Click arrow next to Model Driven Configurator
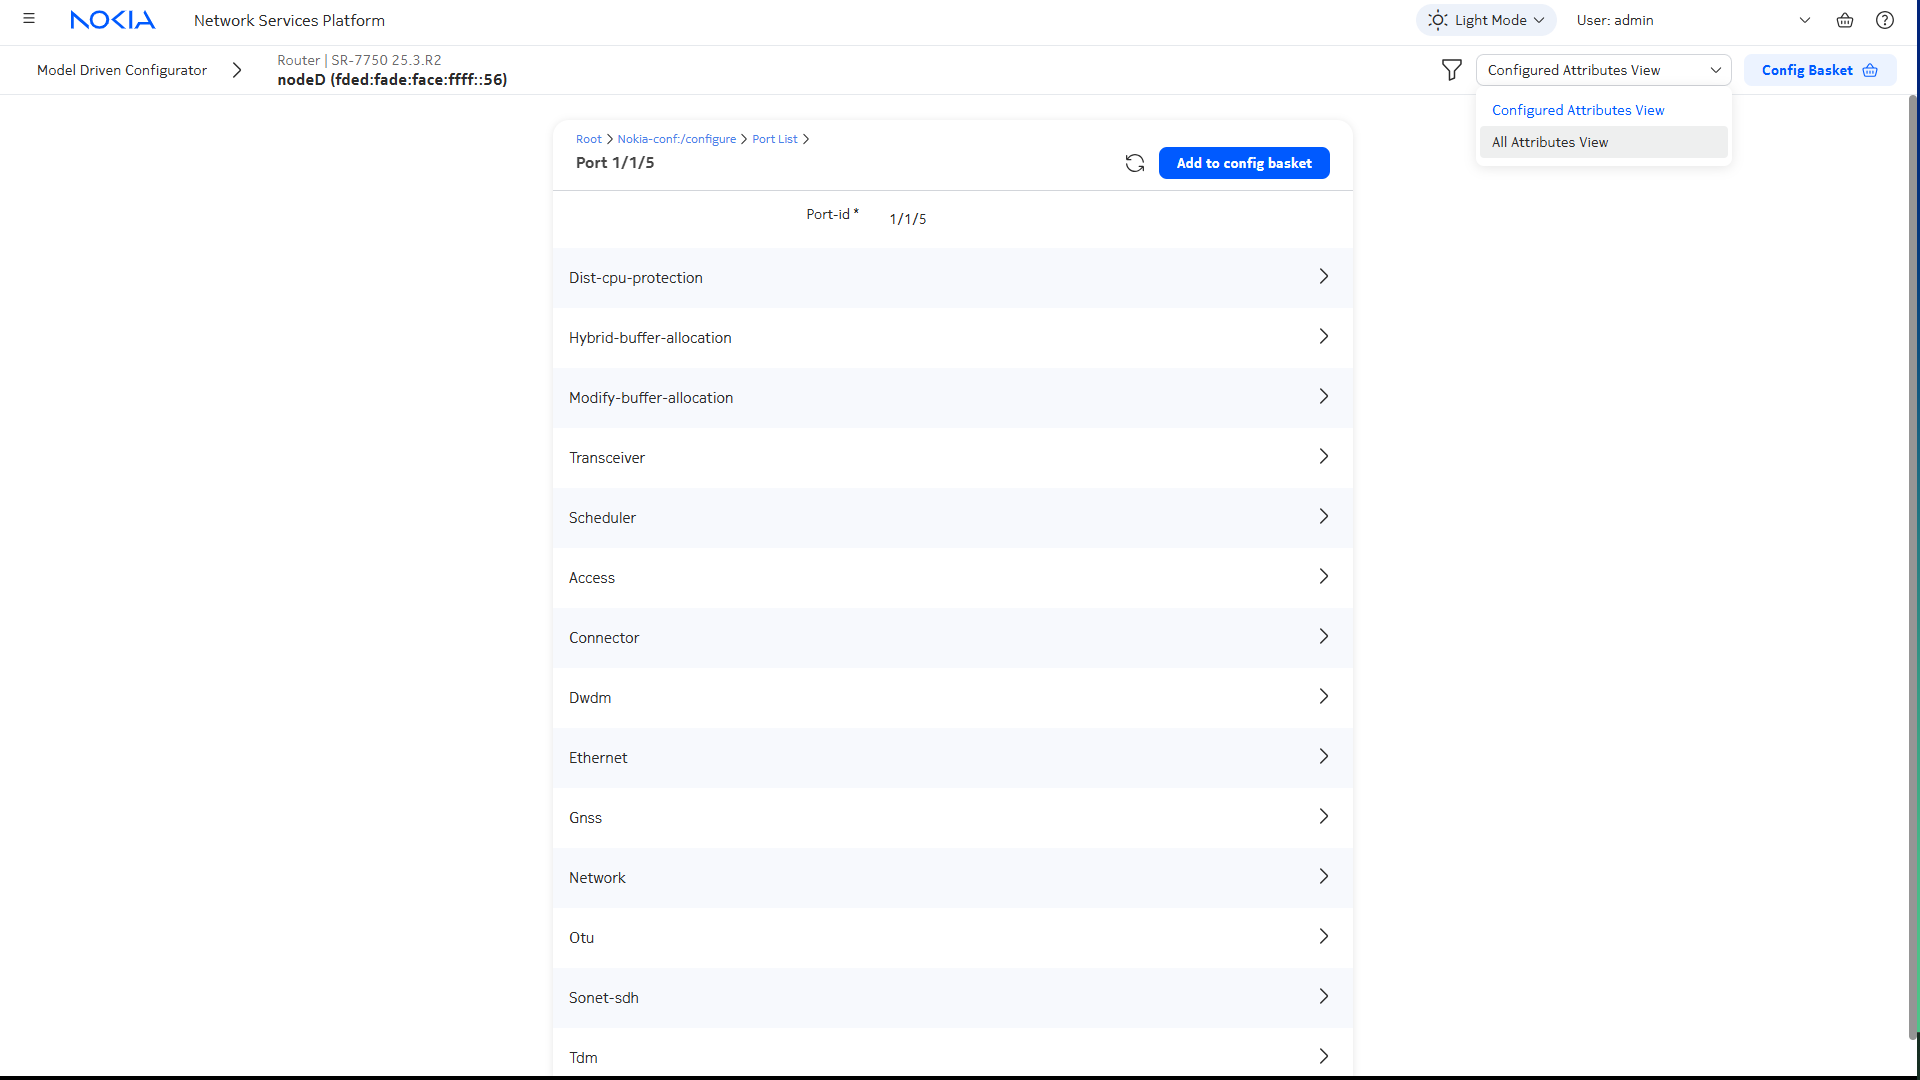The width and height of the screenshot is (1920, 1080). pyautogui.click(x=237, y=70)
